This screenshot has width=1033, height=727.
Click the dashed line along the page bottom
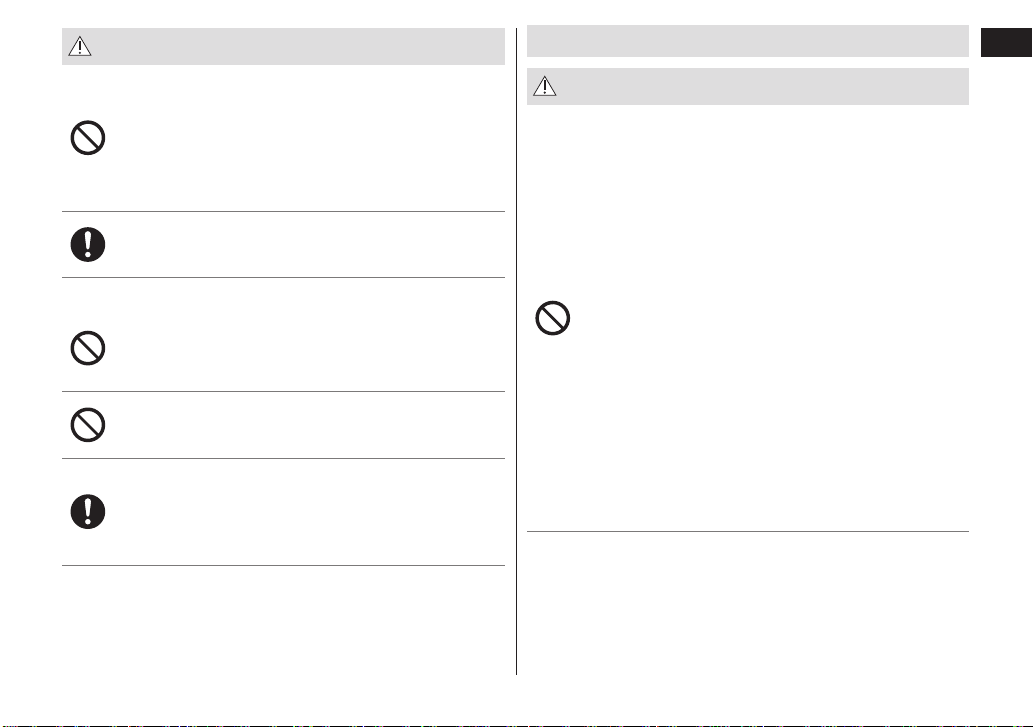pos(516,725)
